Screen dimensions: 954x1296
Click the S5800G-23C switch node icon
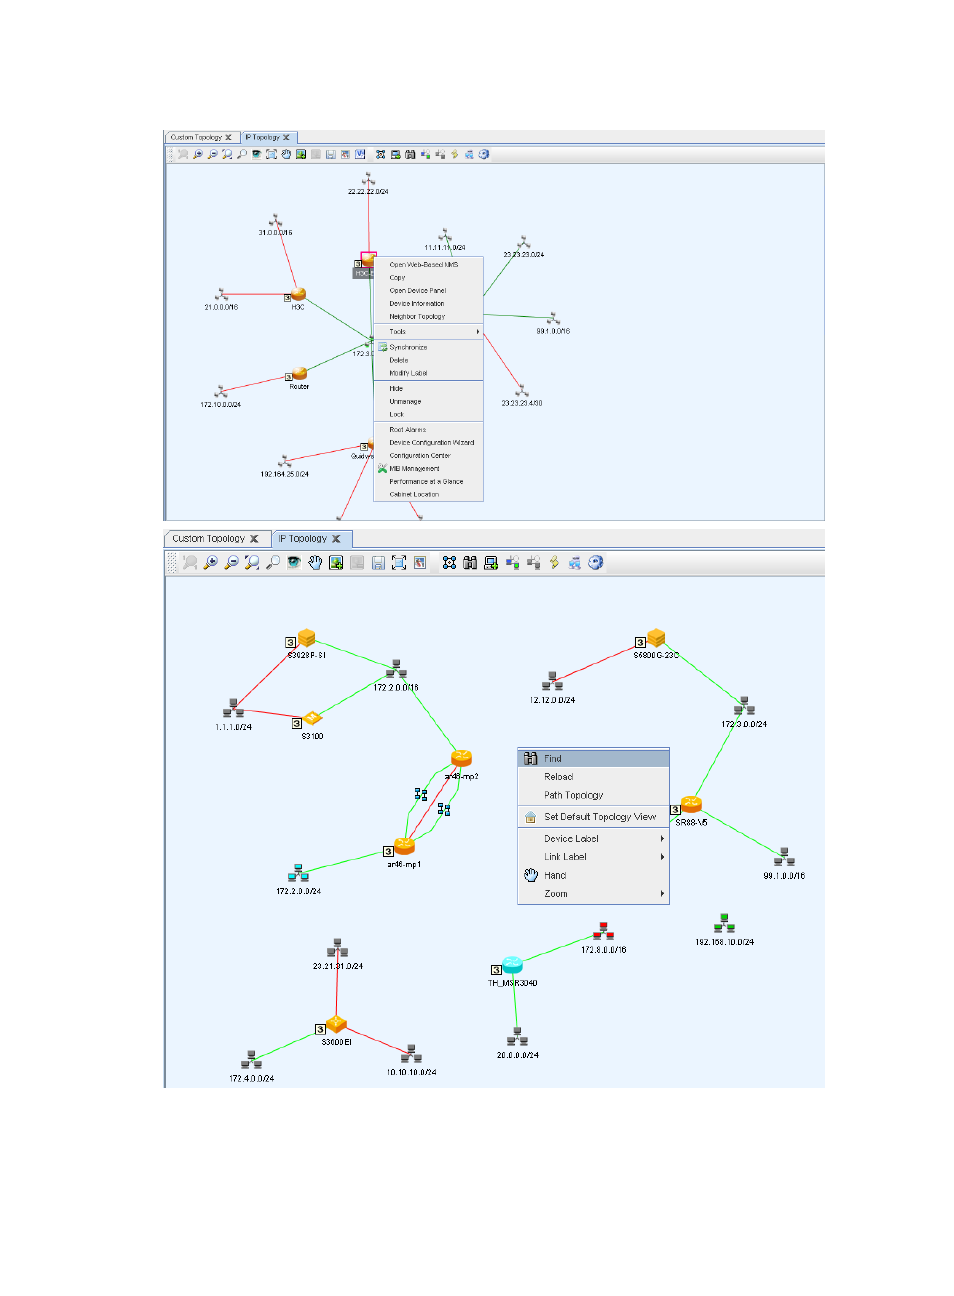(656, 638)
